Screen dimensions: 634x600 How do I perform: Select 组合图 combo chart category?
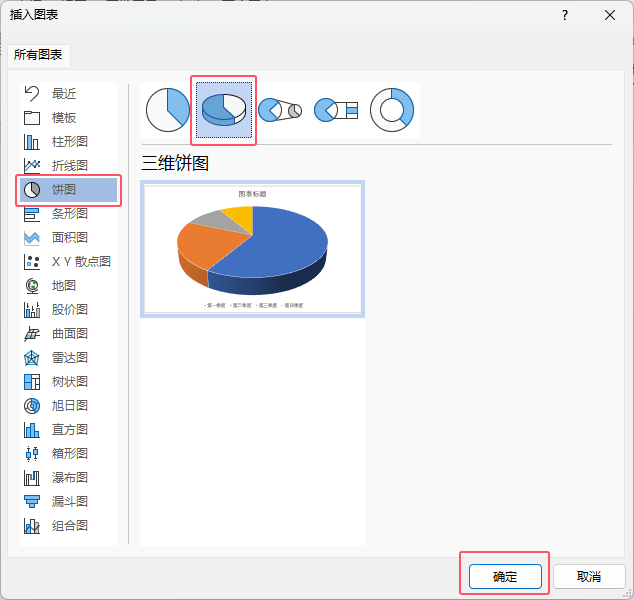(68, 526)
